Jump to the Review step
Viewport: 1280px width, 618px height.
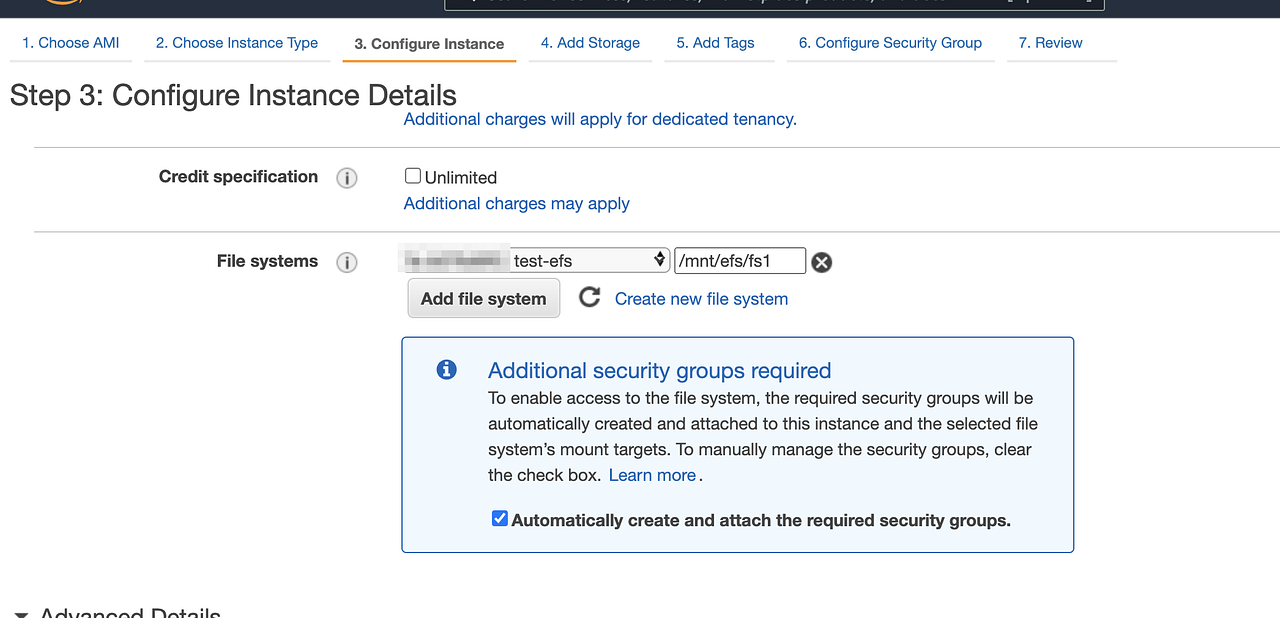1050,43
